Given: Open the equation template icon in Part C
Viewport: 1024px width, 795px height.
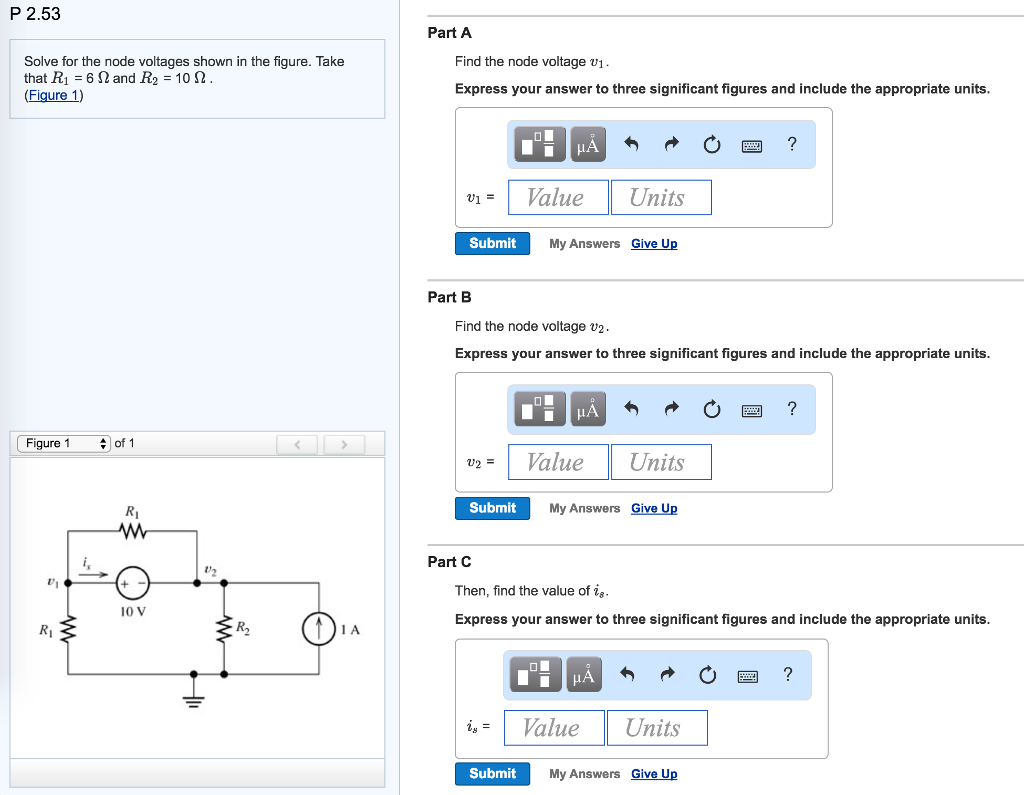Looking at the screenshot, I should [x=534, y=674].
